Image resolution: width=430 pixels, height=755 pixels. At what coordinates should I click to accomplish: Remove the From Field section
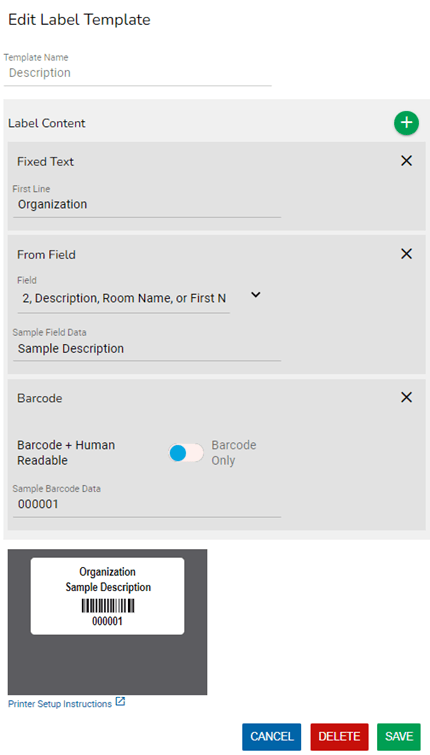pos(406,254)
